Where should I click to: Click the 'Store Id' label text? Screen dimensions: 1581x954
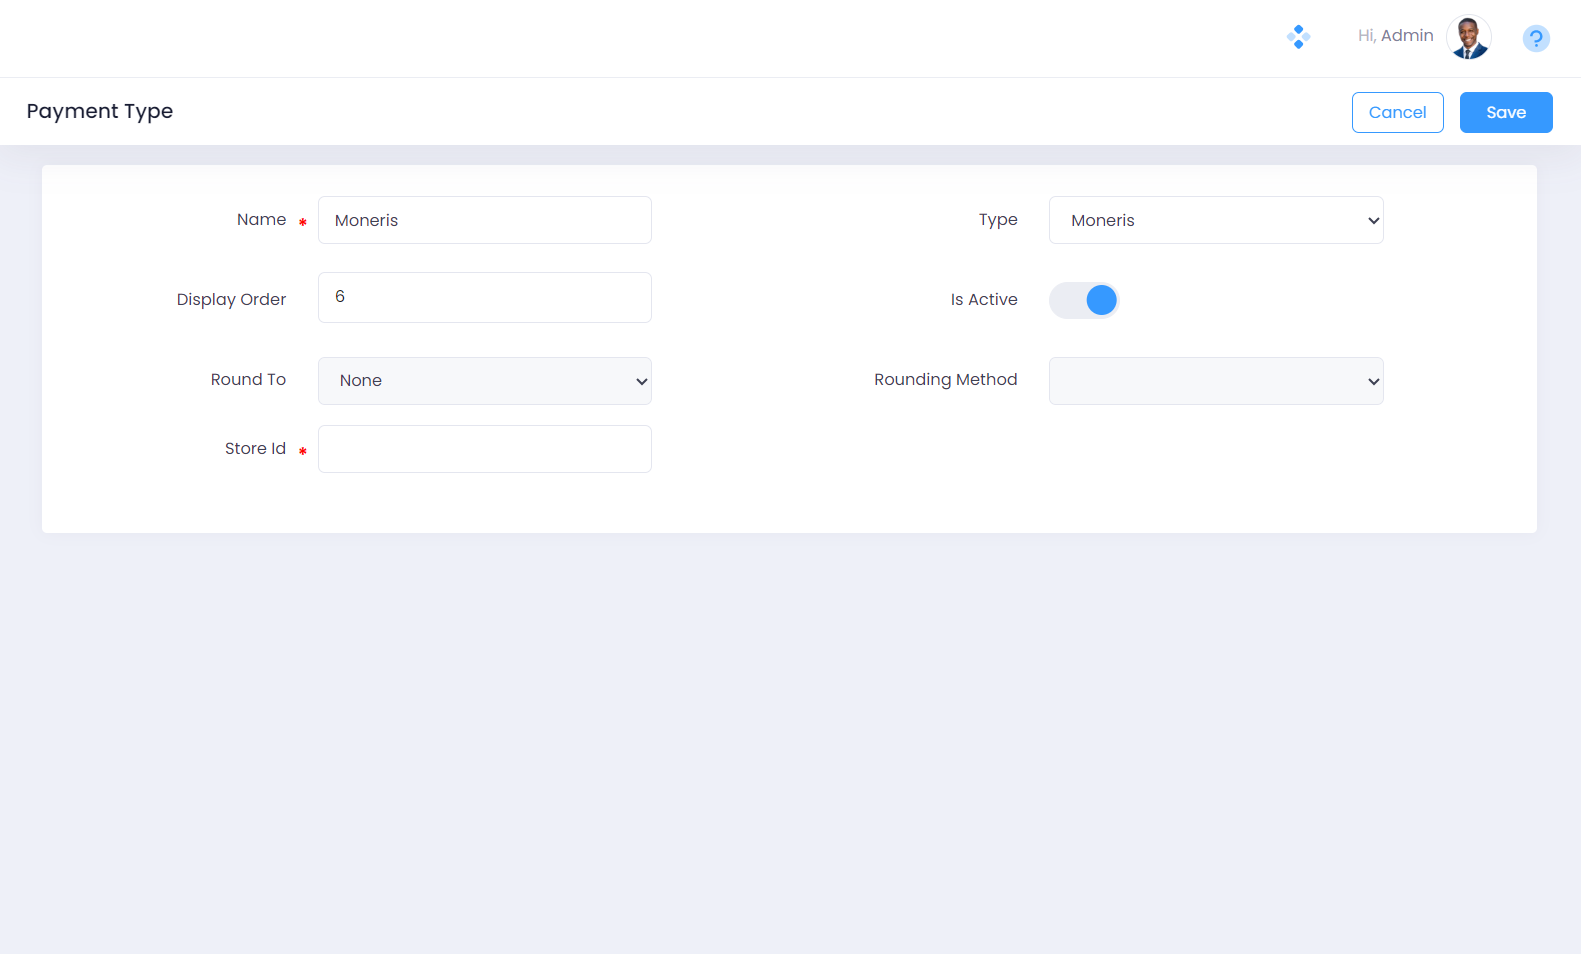255,449
